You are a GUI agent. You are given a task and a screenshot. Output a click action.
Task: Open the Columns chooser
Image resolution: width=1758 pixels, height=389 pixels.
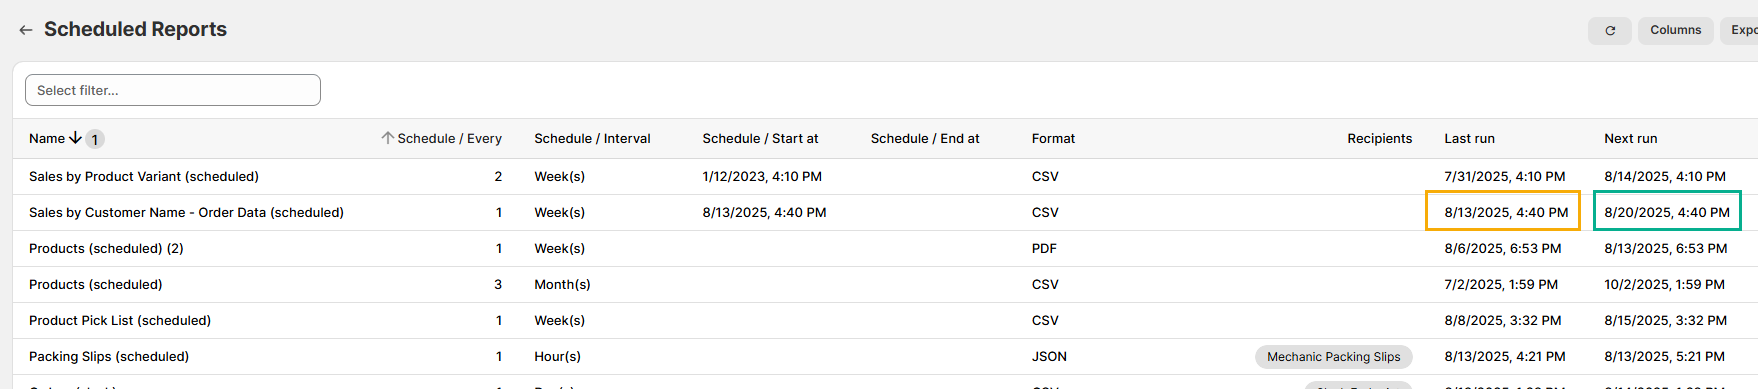[x=1675, y=30]
